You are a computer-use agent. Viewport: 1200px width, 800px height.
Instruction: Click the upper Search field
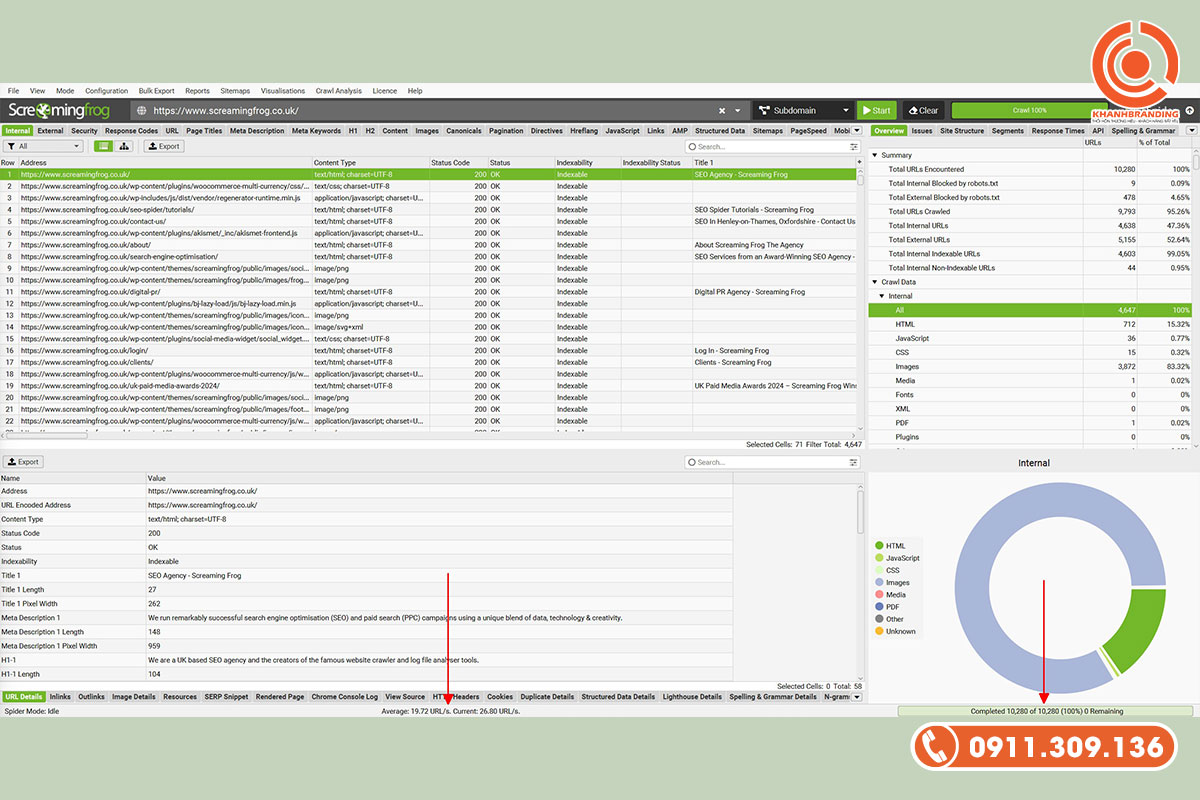coord(772,146)
